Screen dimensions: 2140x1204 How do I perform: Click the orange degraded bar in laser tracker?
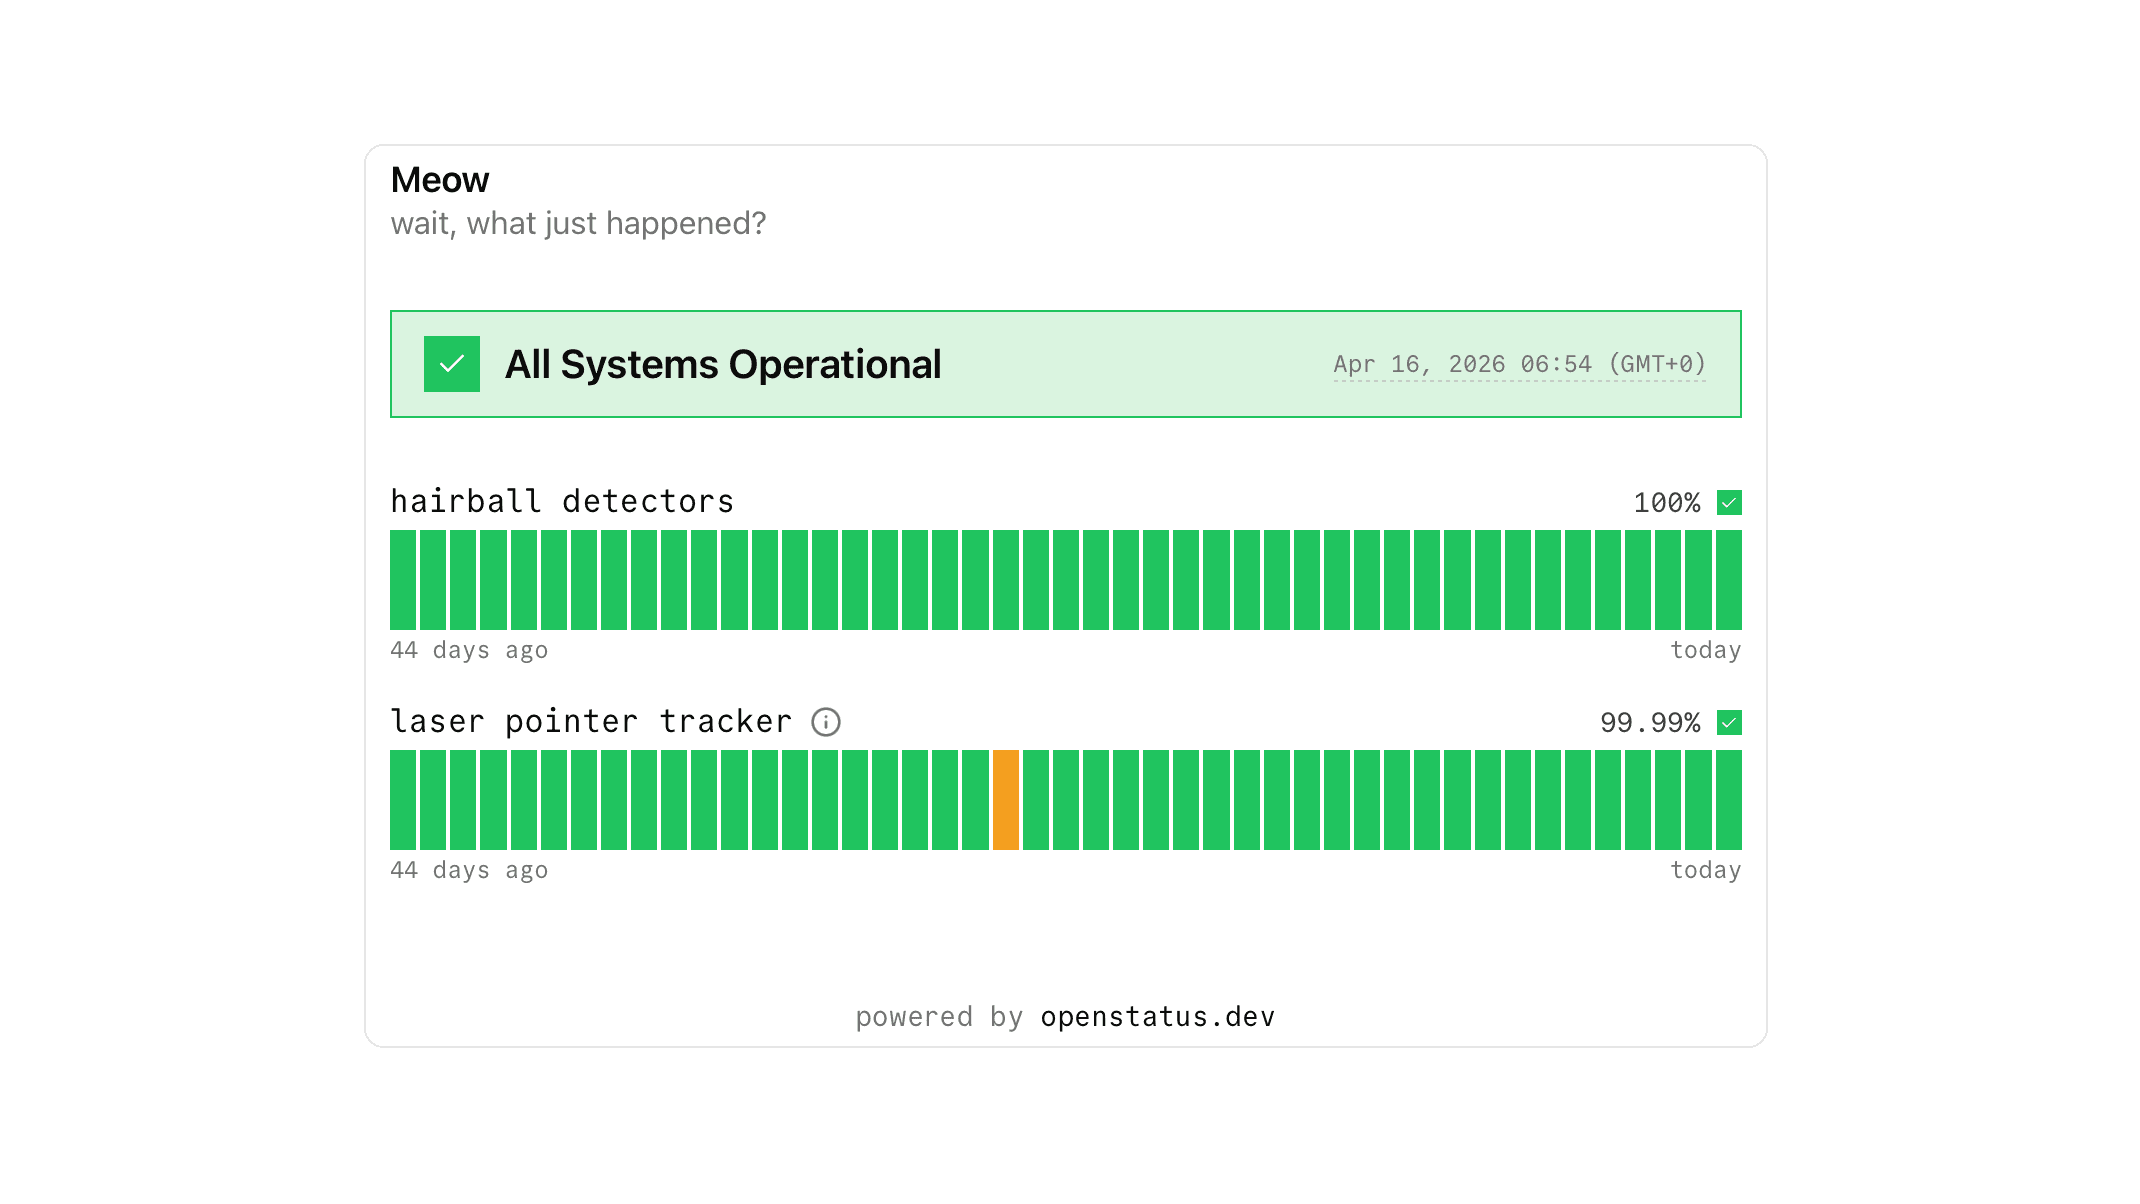click(x=1006, y=800)
